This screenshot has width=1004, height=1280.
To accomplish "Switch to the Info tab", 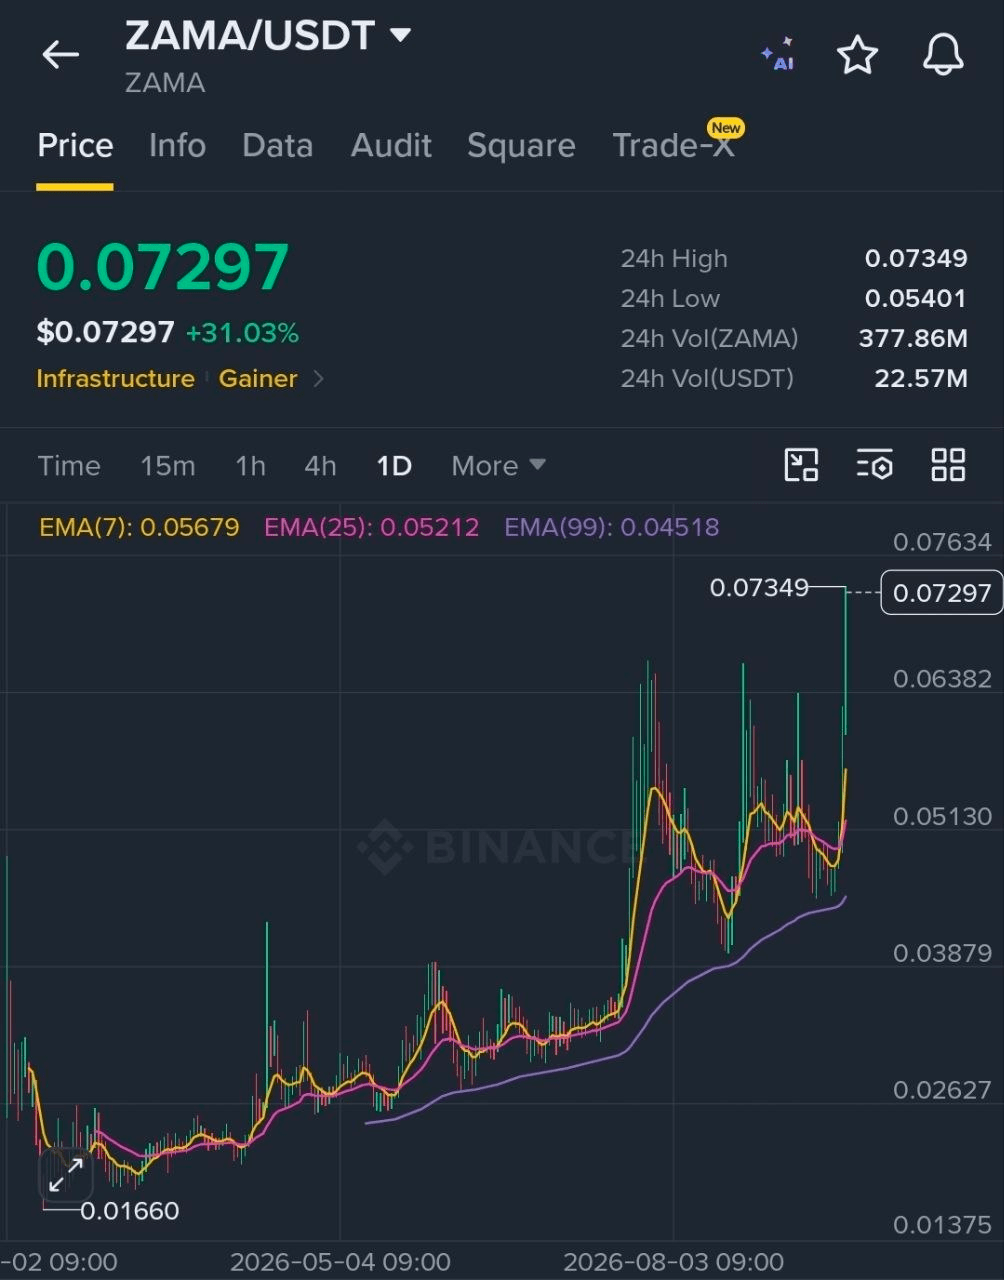I will click(177, 146).
